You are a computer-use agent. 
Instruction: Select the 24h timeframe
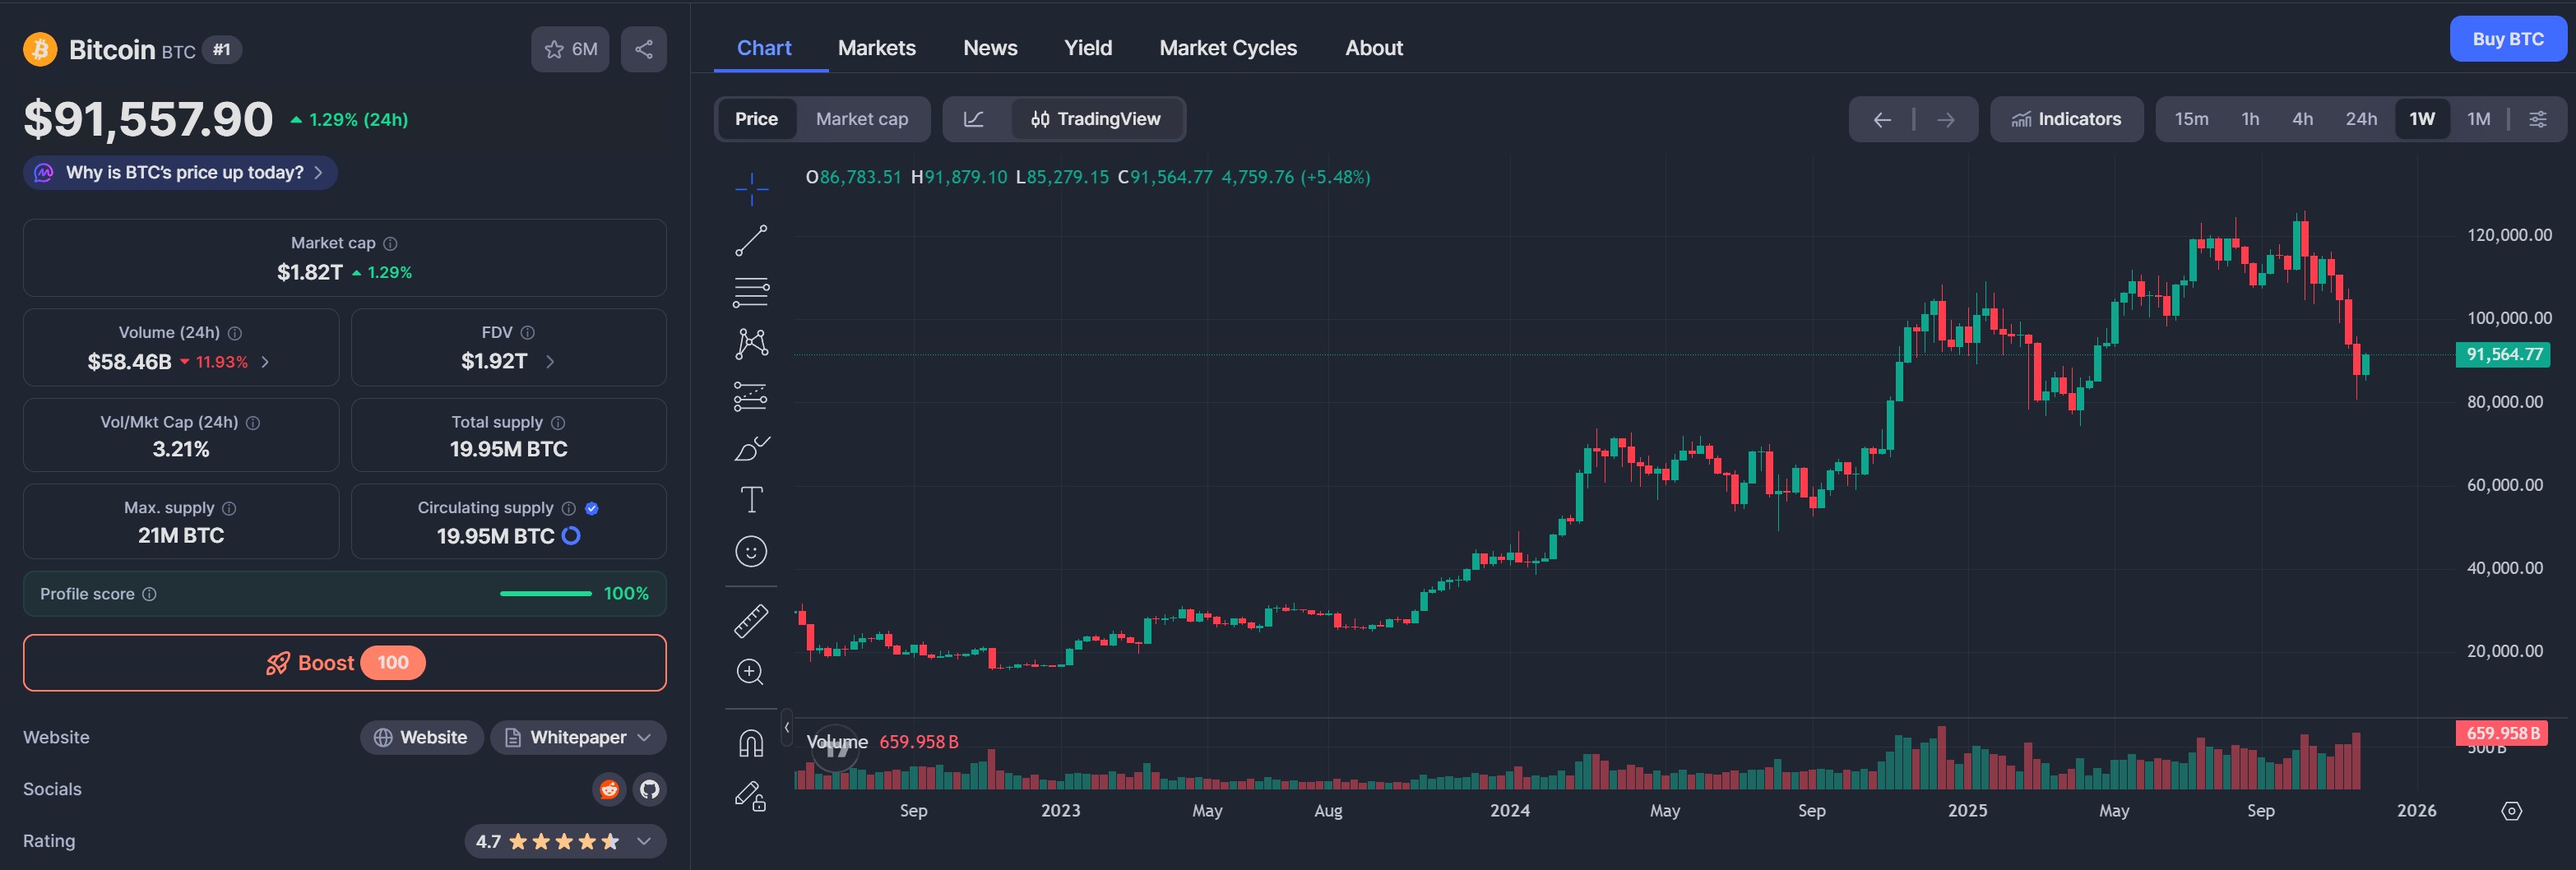pos(2361,119)
